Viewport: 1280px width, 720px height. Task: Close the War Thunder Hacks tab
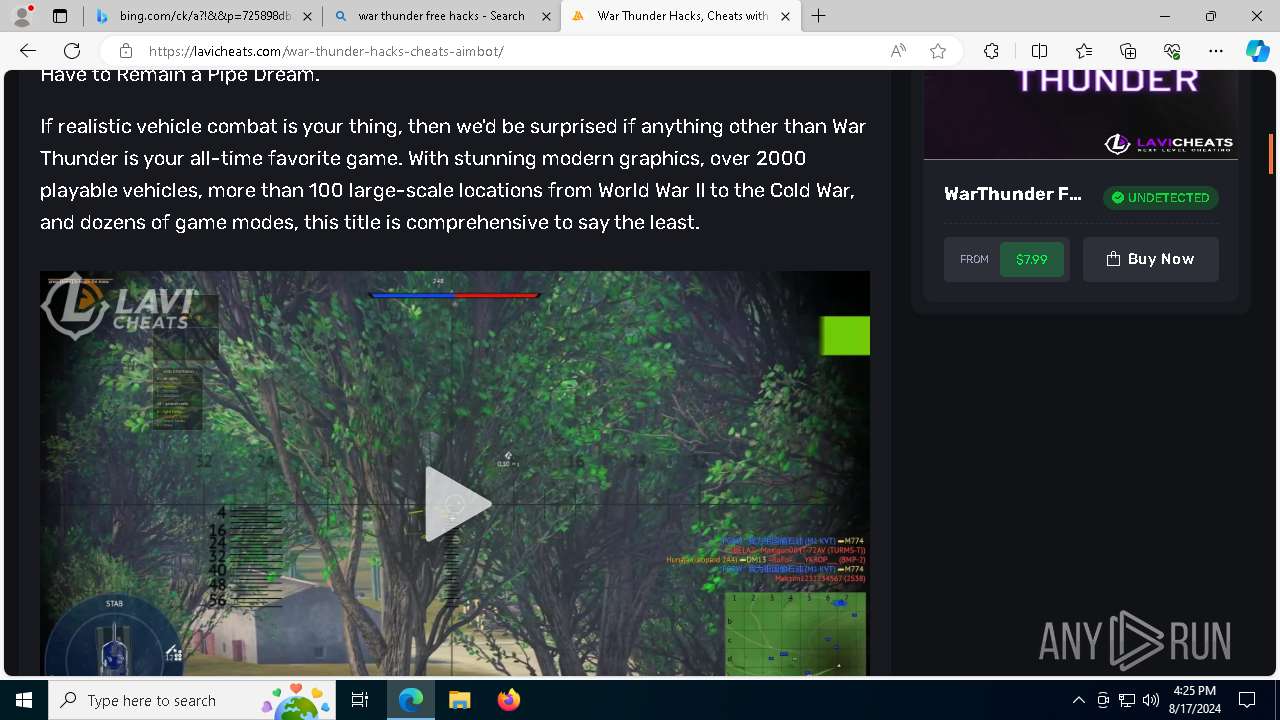pyautogui.click(x=785, y=16)
